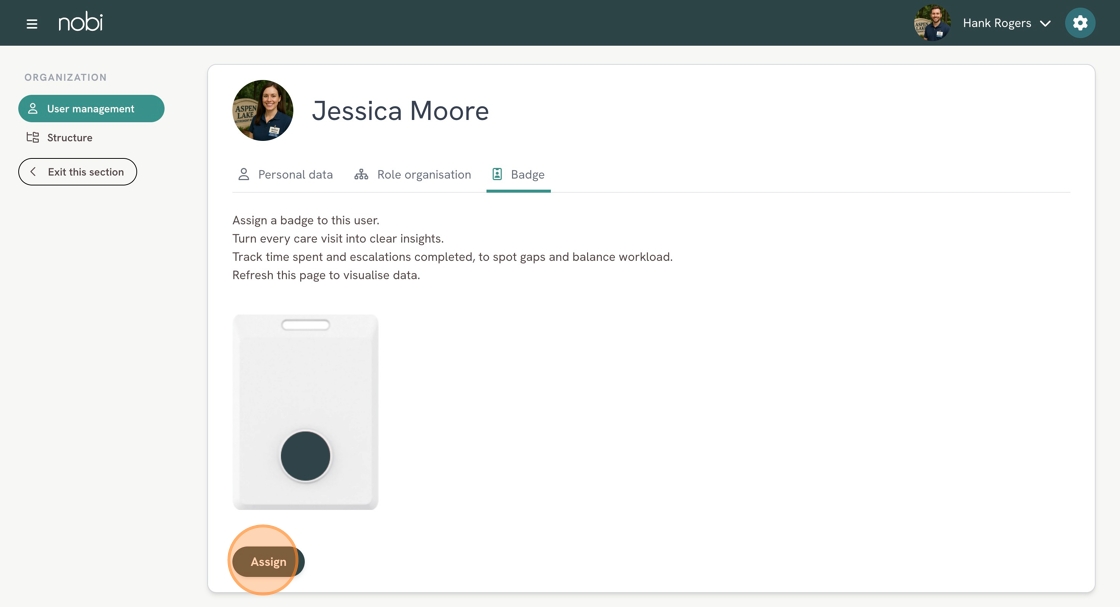1120x607 pixels.
Task: Click Exit this section button
Action: 77,172
